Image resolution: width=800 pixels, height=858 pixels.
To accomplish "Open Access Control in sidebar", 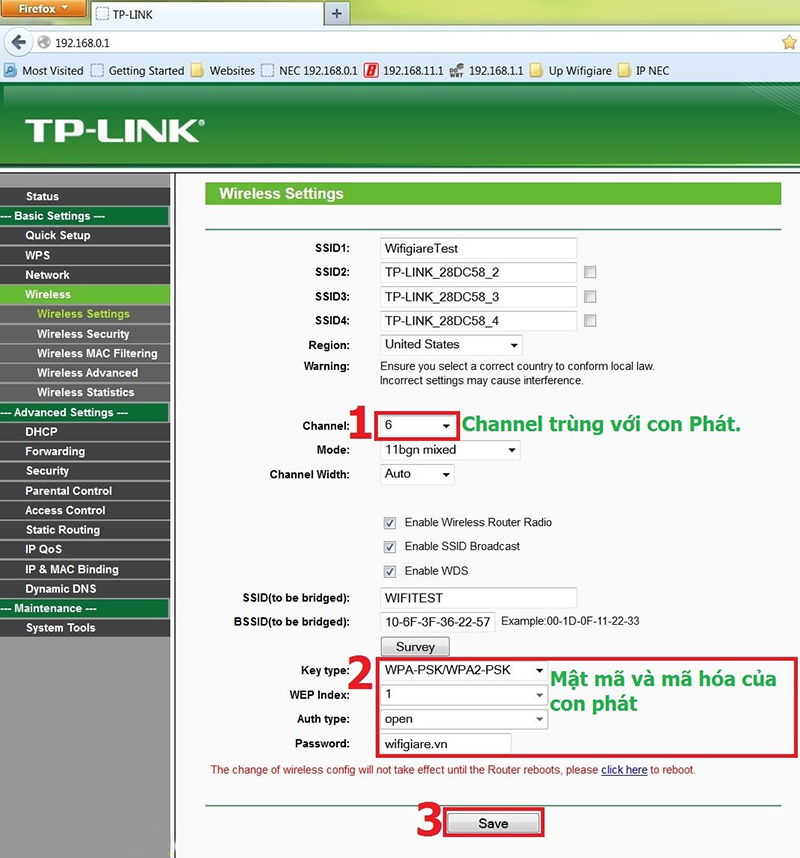I will click(x=85, y=510).
